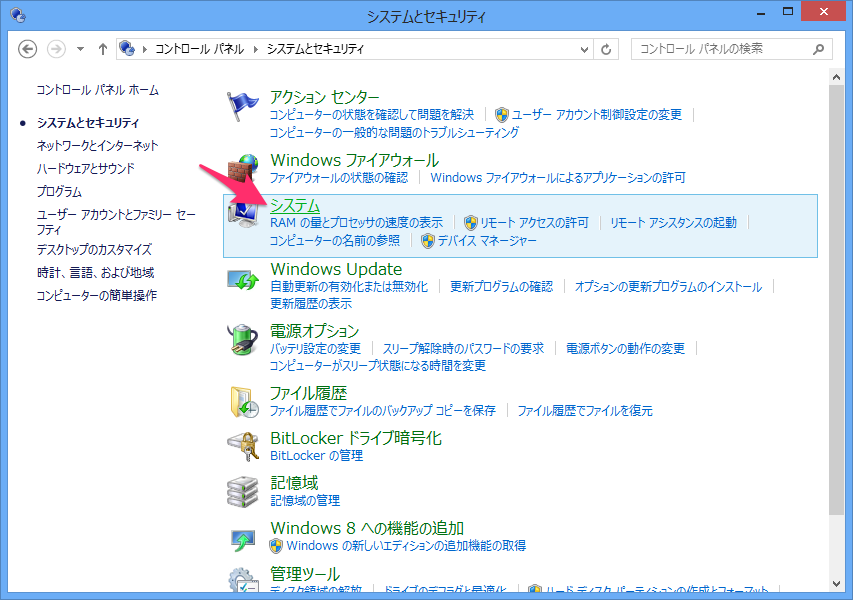Click the BitLocker drive lock icon
This screenshot has height=600, width=853.
(x=243, y=447)
